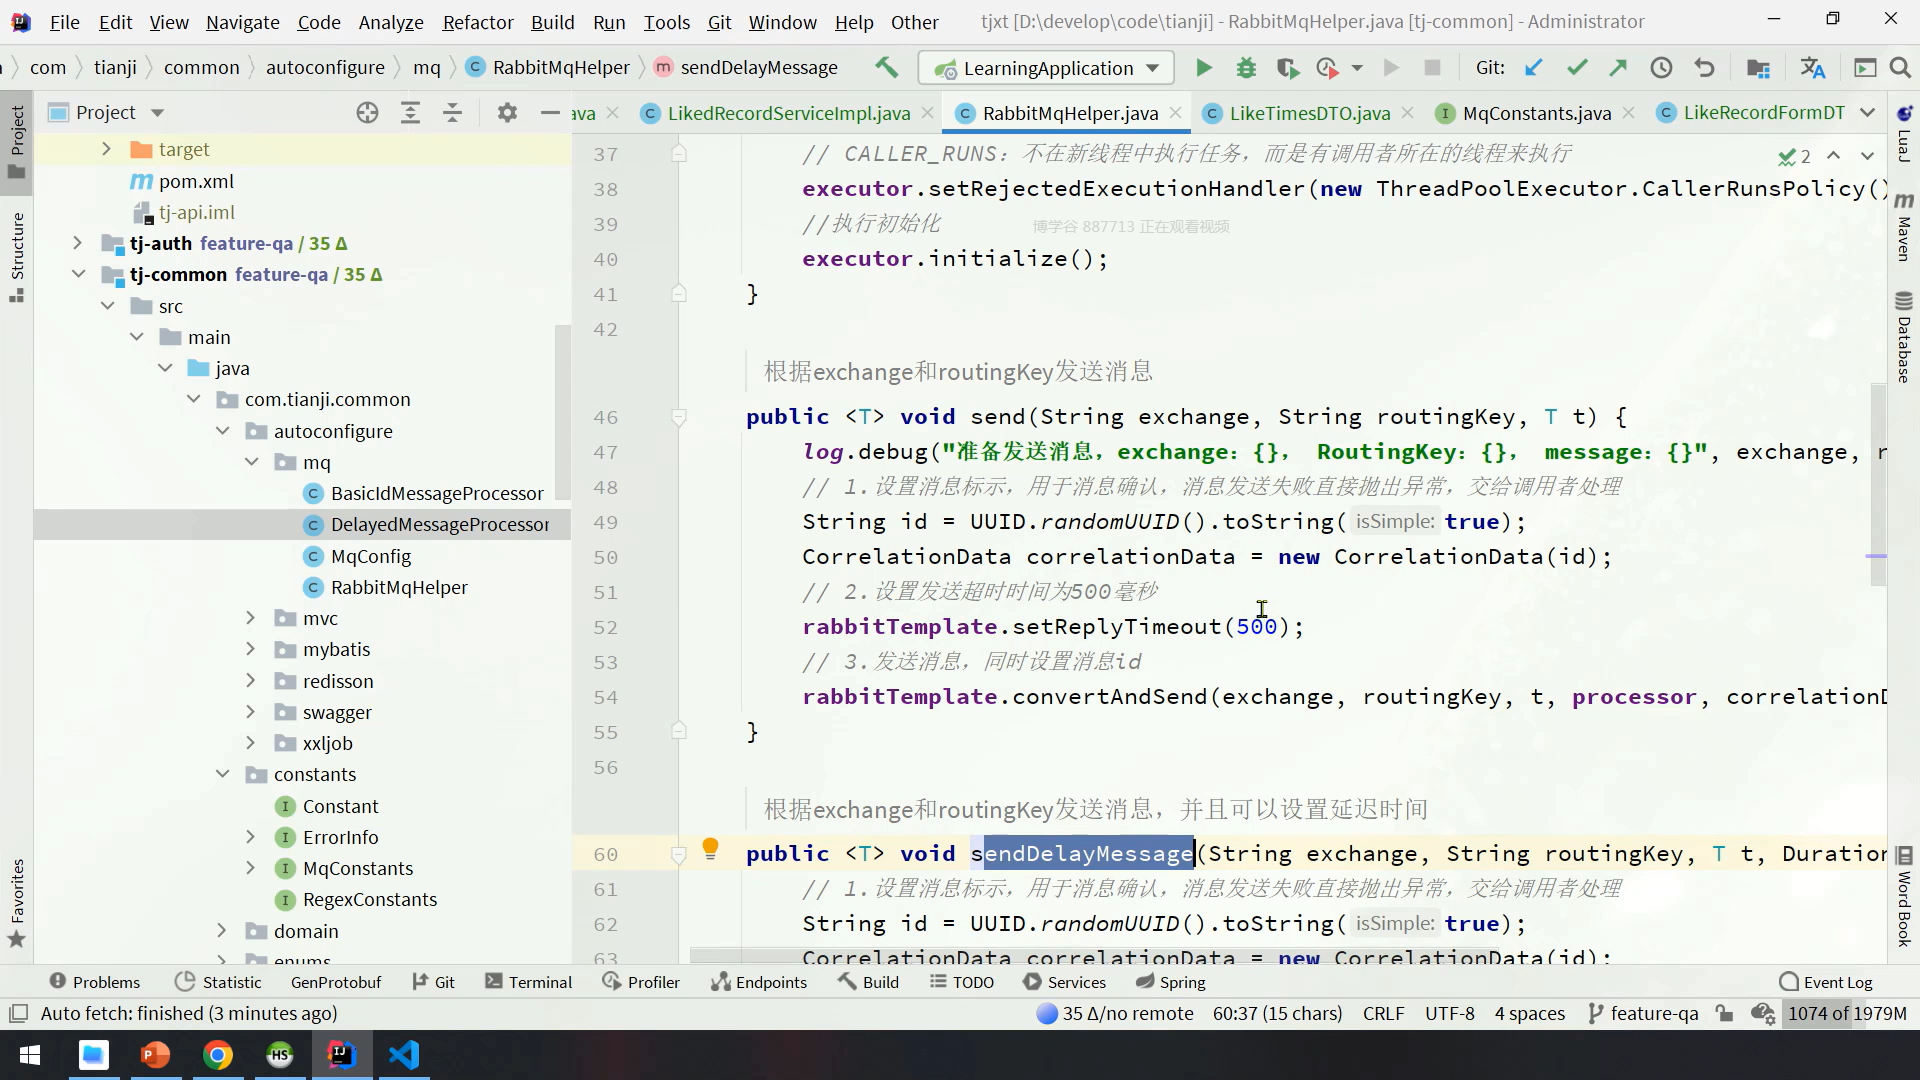Click the Build project hammer icon
This screenshot has height=1080, width=1920.
pos(886,68)
